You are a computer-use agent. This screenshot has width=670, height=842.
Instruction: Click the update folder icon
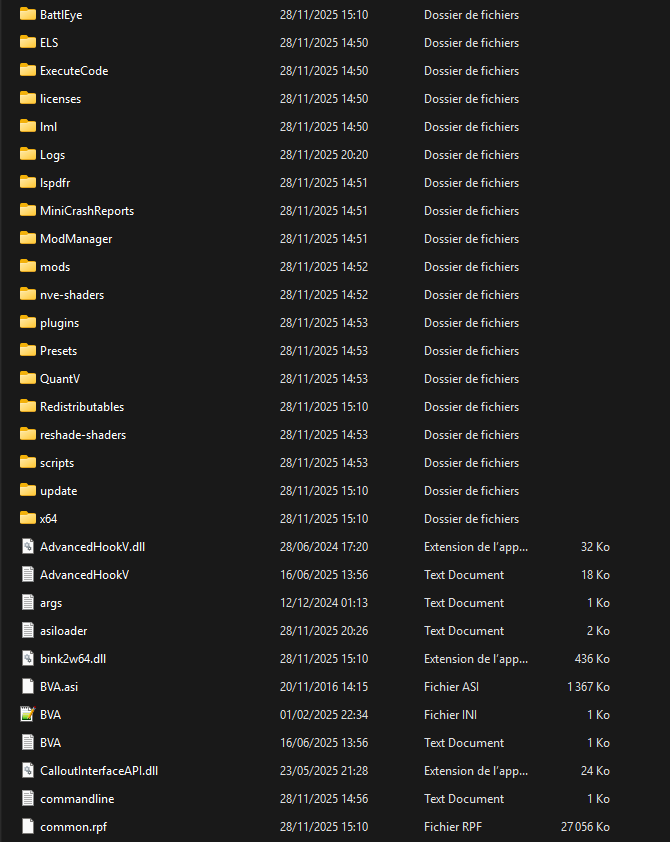tap(27, 490)
